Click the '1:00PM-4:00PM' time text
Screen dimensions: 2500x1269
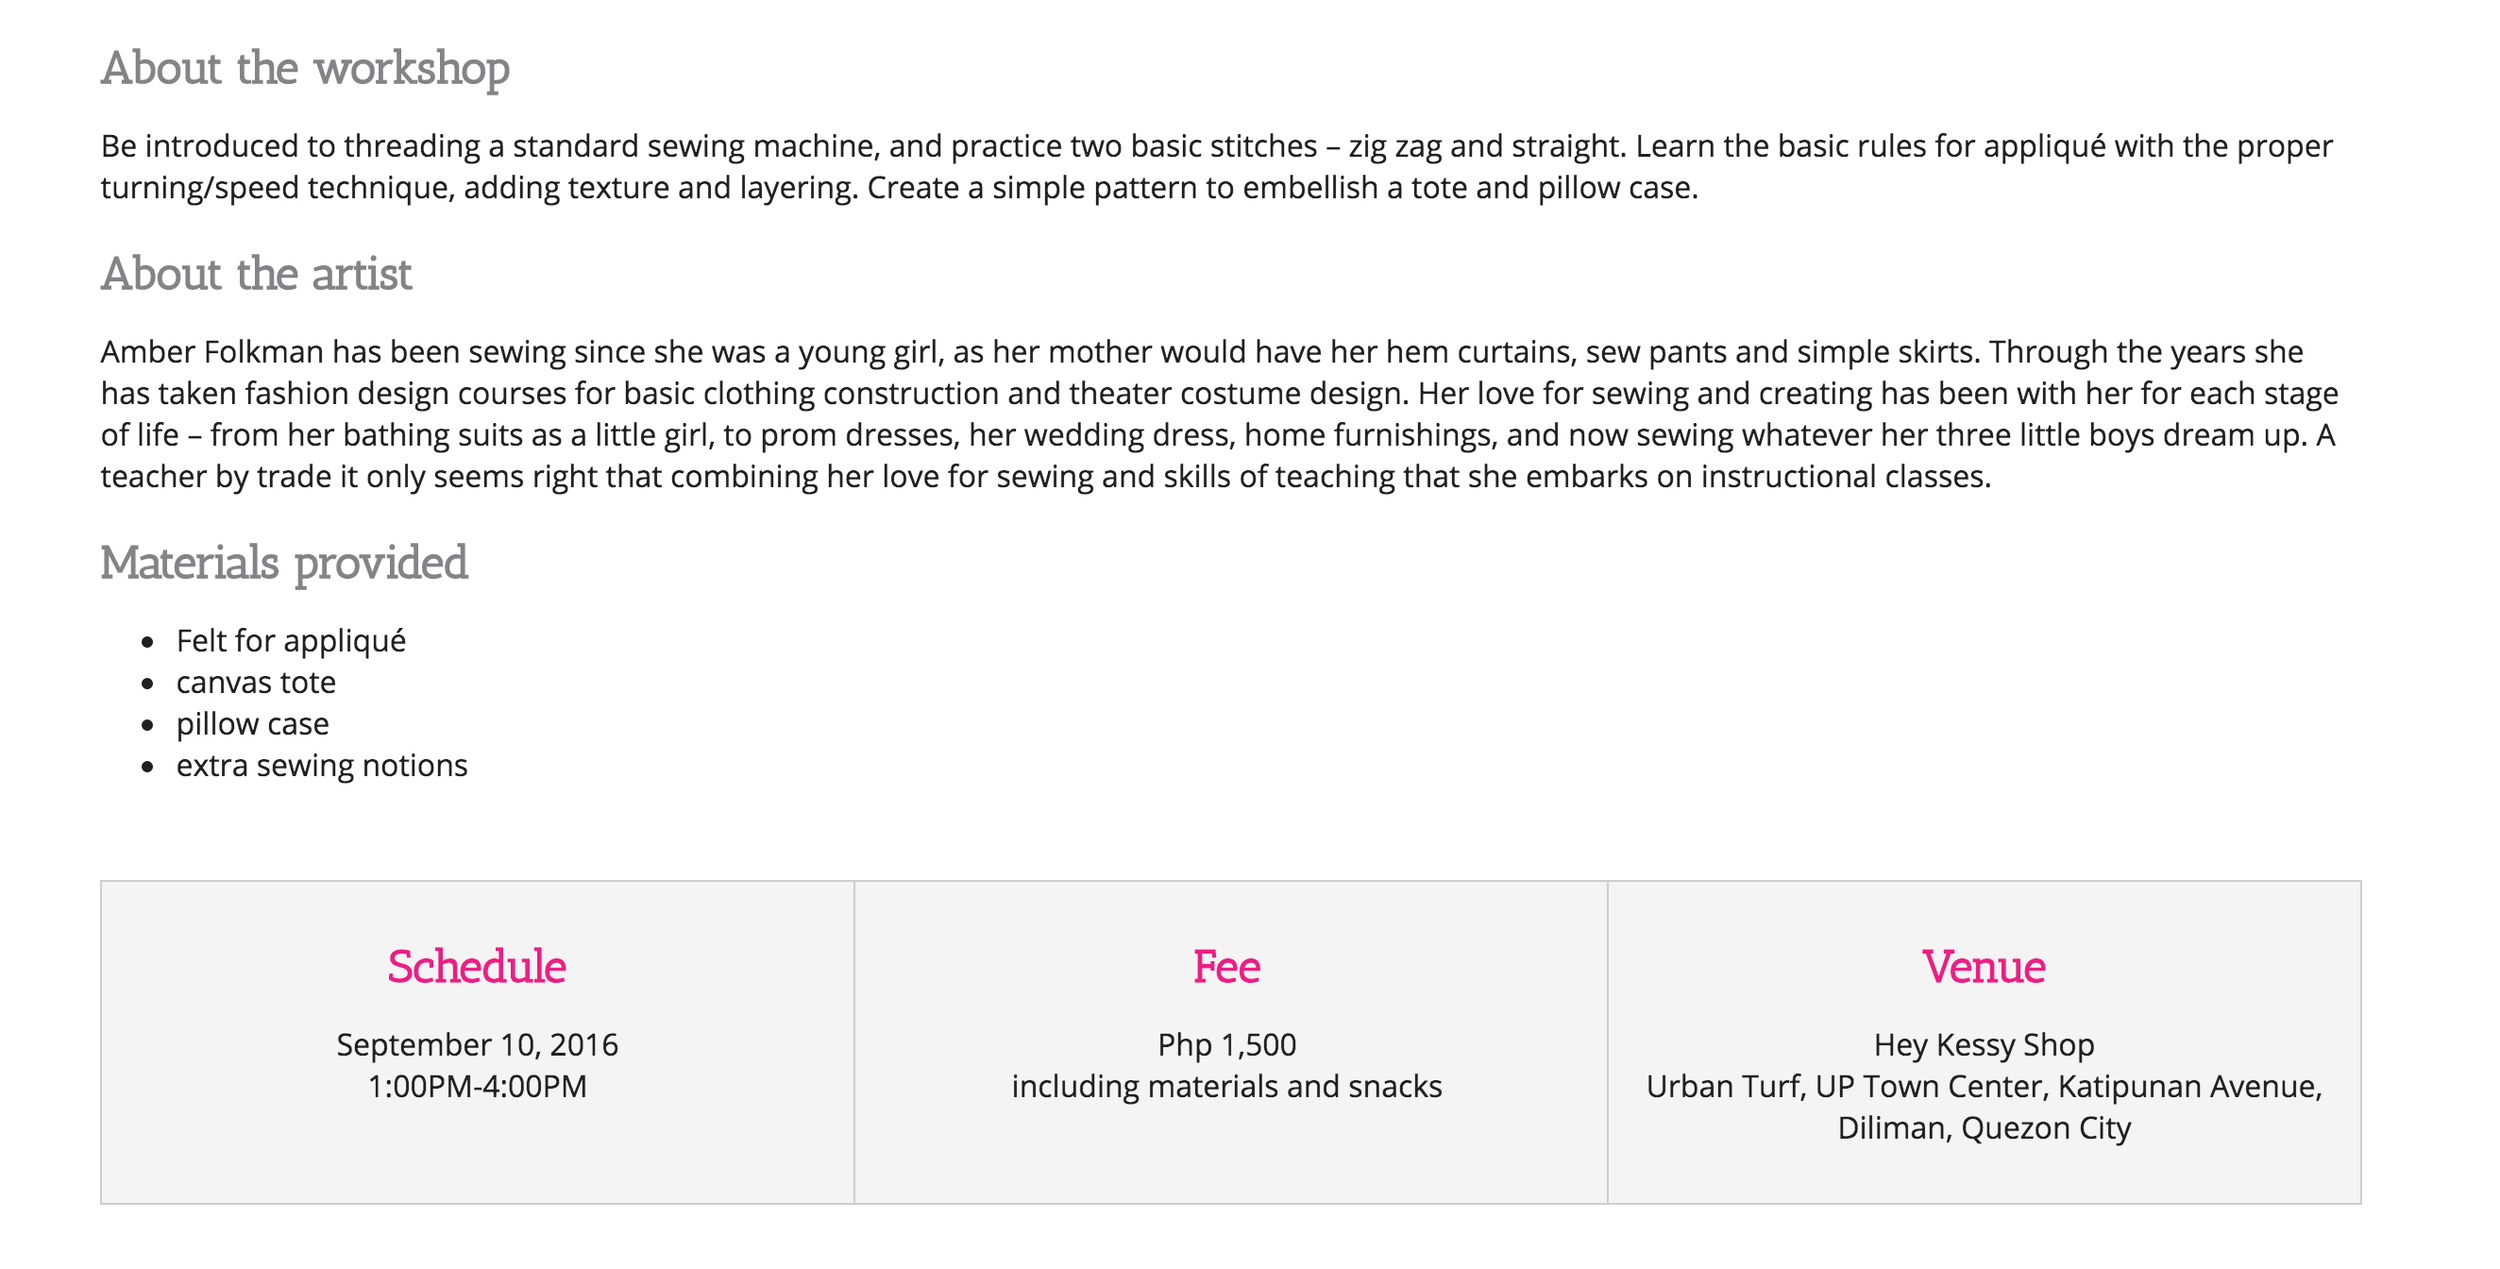pyautogui.click(x=477, y=1086)
